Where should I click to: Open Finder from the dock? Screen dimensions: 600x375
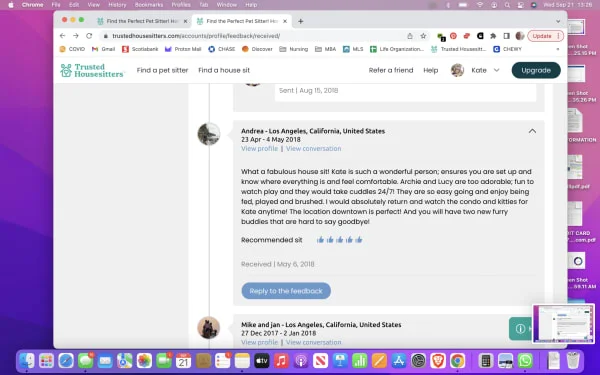(x=27, y=360)
